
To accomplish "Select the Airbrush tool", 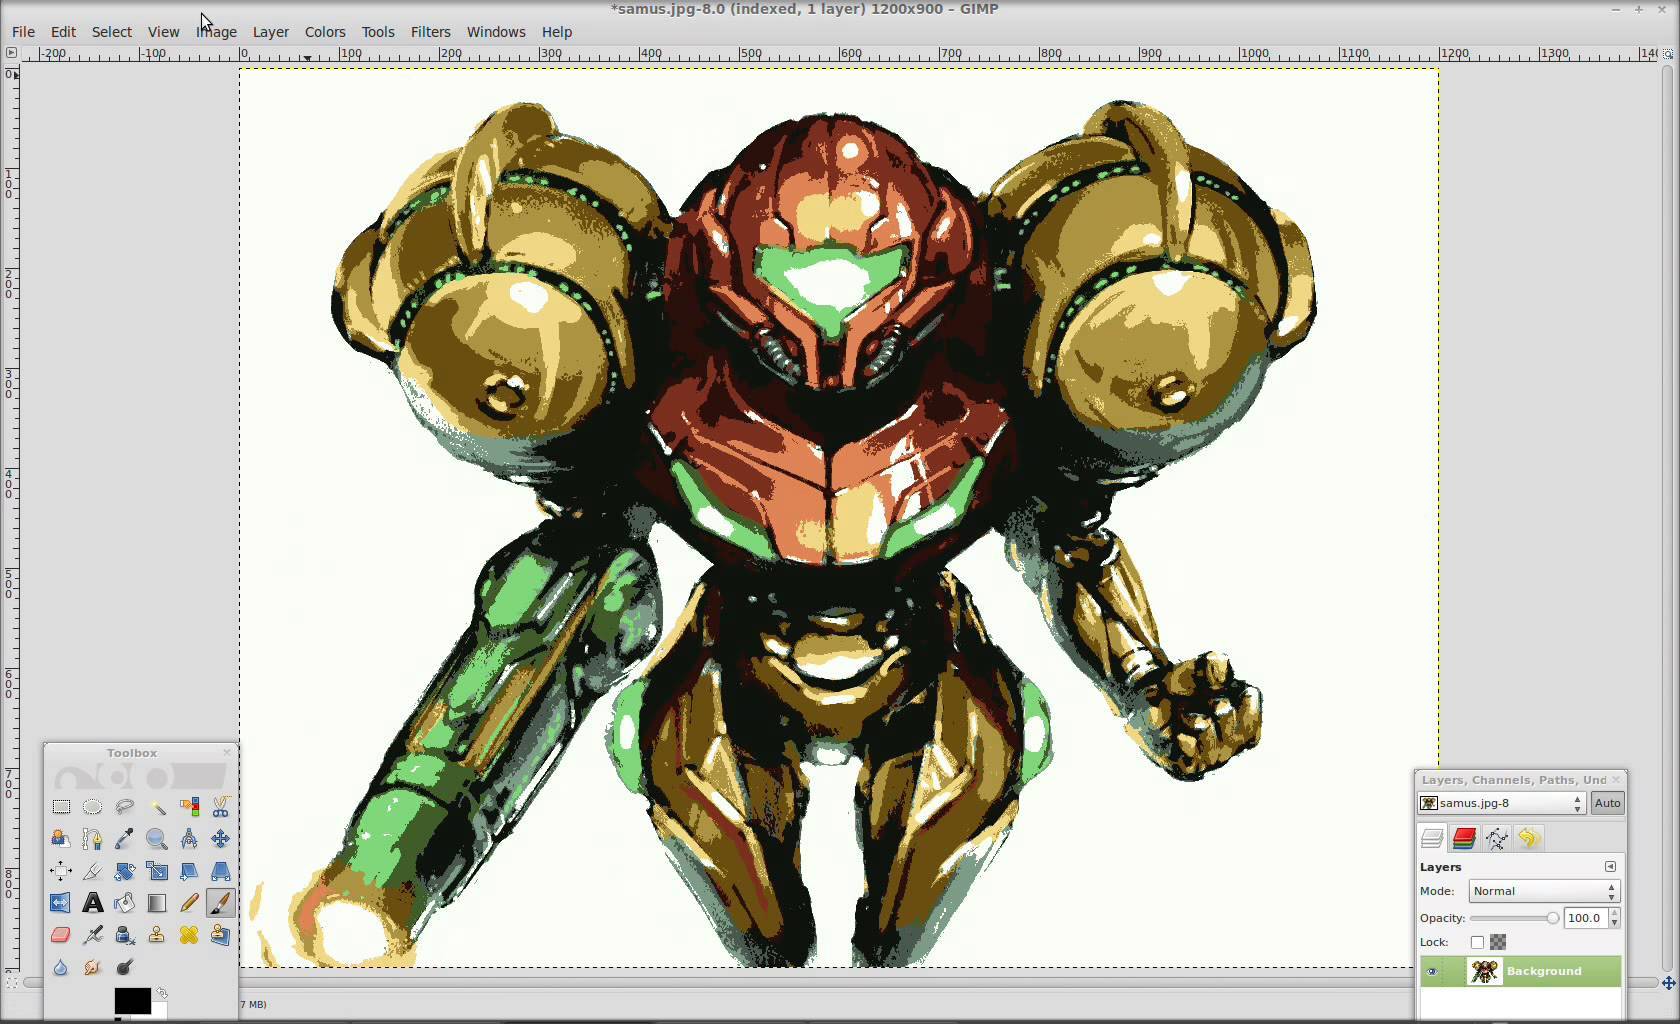I will tap(93, 934).
